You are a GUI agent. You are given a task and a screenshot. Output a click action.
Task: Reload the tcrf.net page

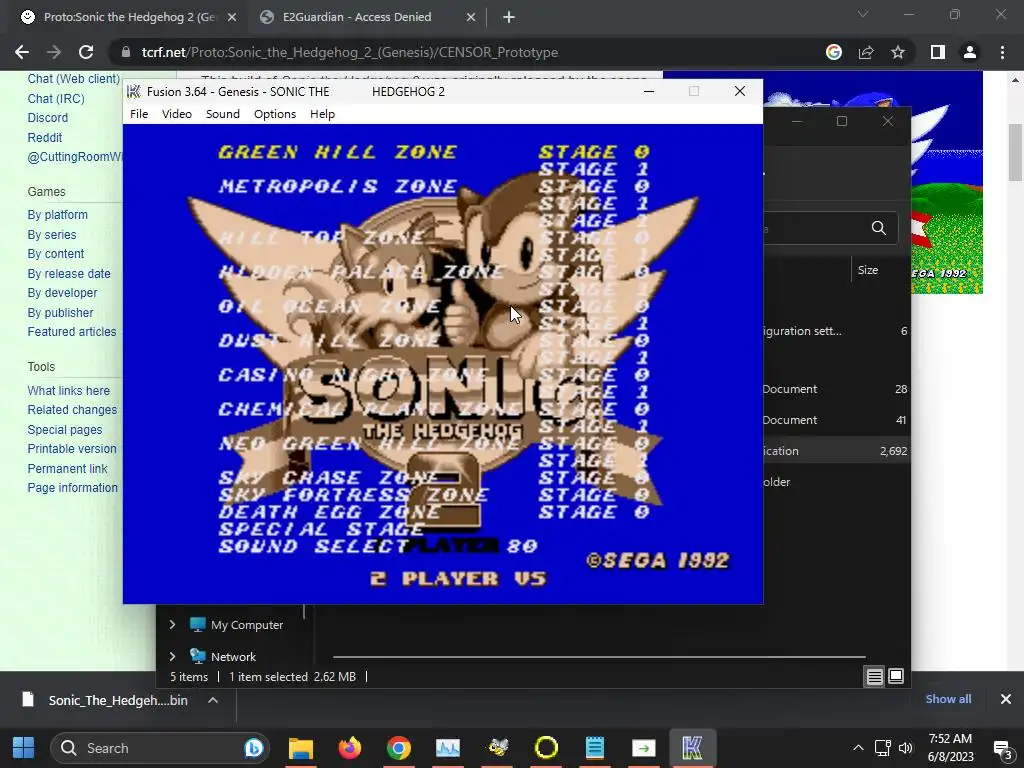click(x=86, y=52)
